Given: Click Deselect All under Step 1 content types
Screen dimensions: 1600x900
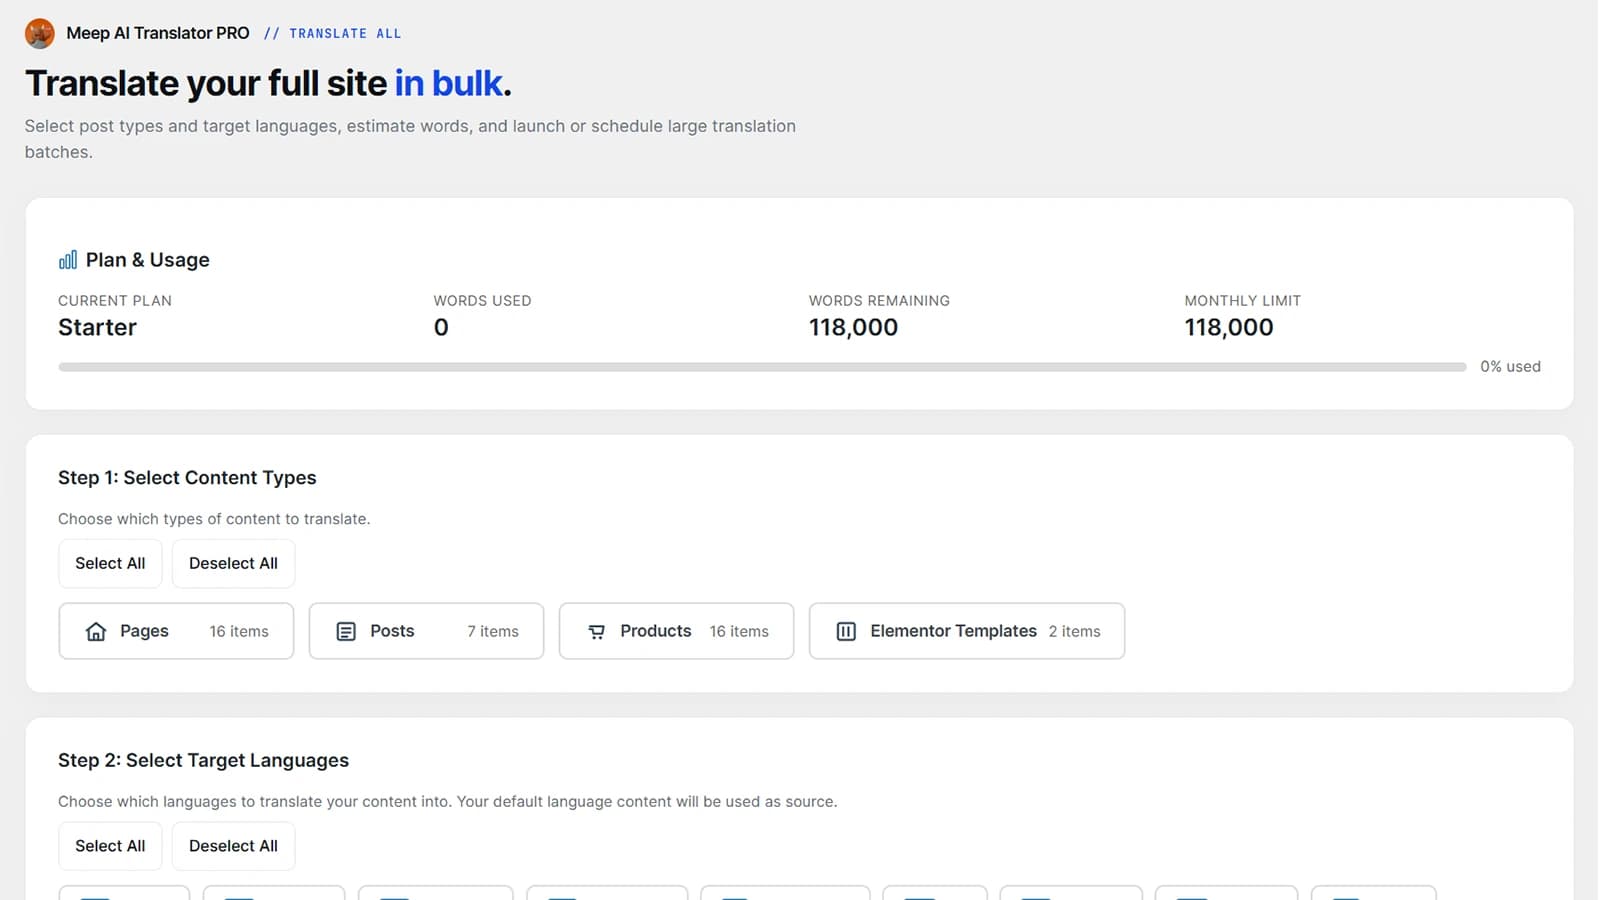Looking at the screenshot, I should point(233,563).
